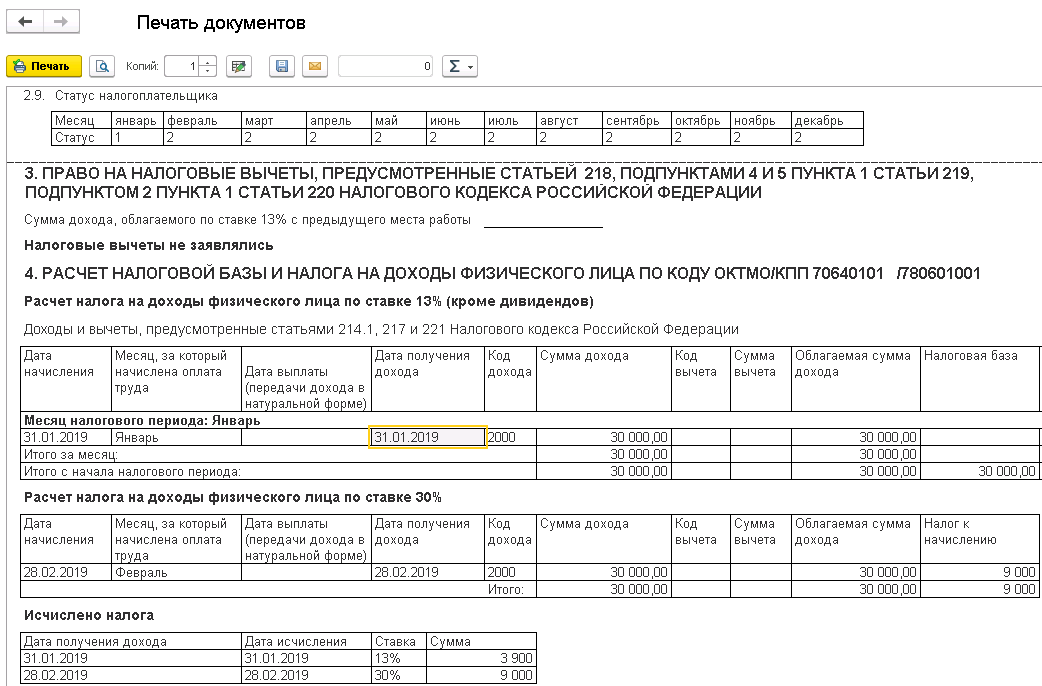Image resolution: width=1042 pixels, height=686 pixels.
Task: Click the 'Дата исчисления' column header
Action: [306, 641]
